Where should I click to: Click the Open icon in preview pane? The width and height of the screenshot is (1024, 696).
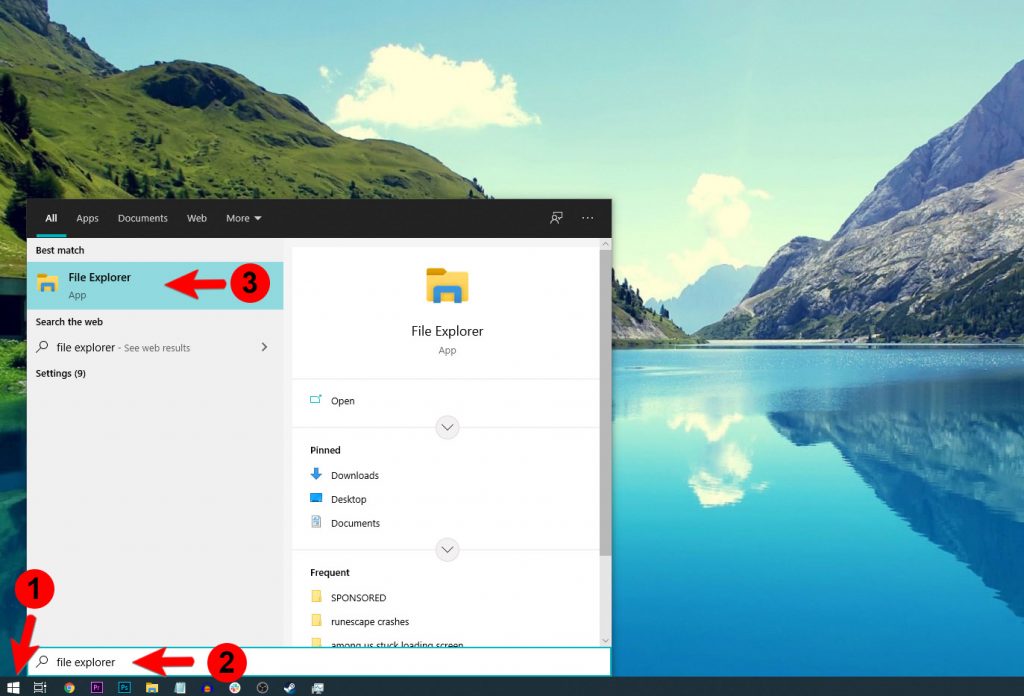click(316, 400)
